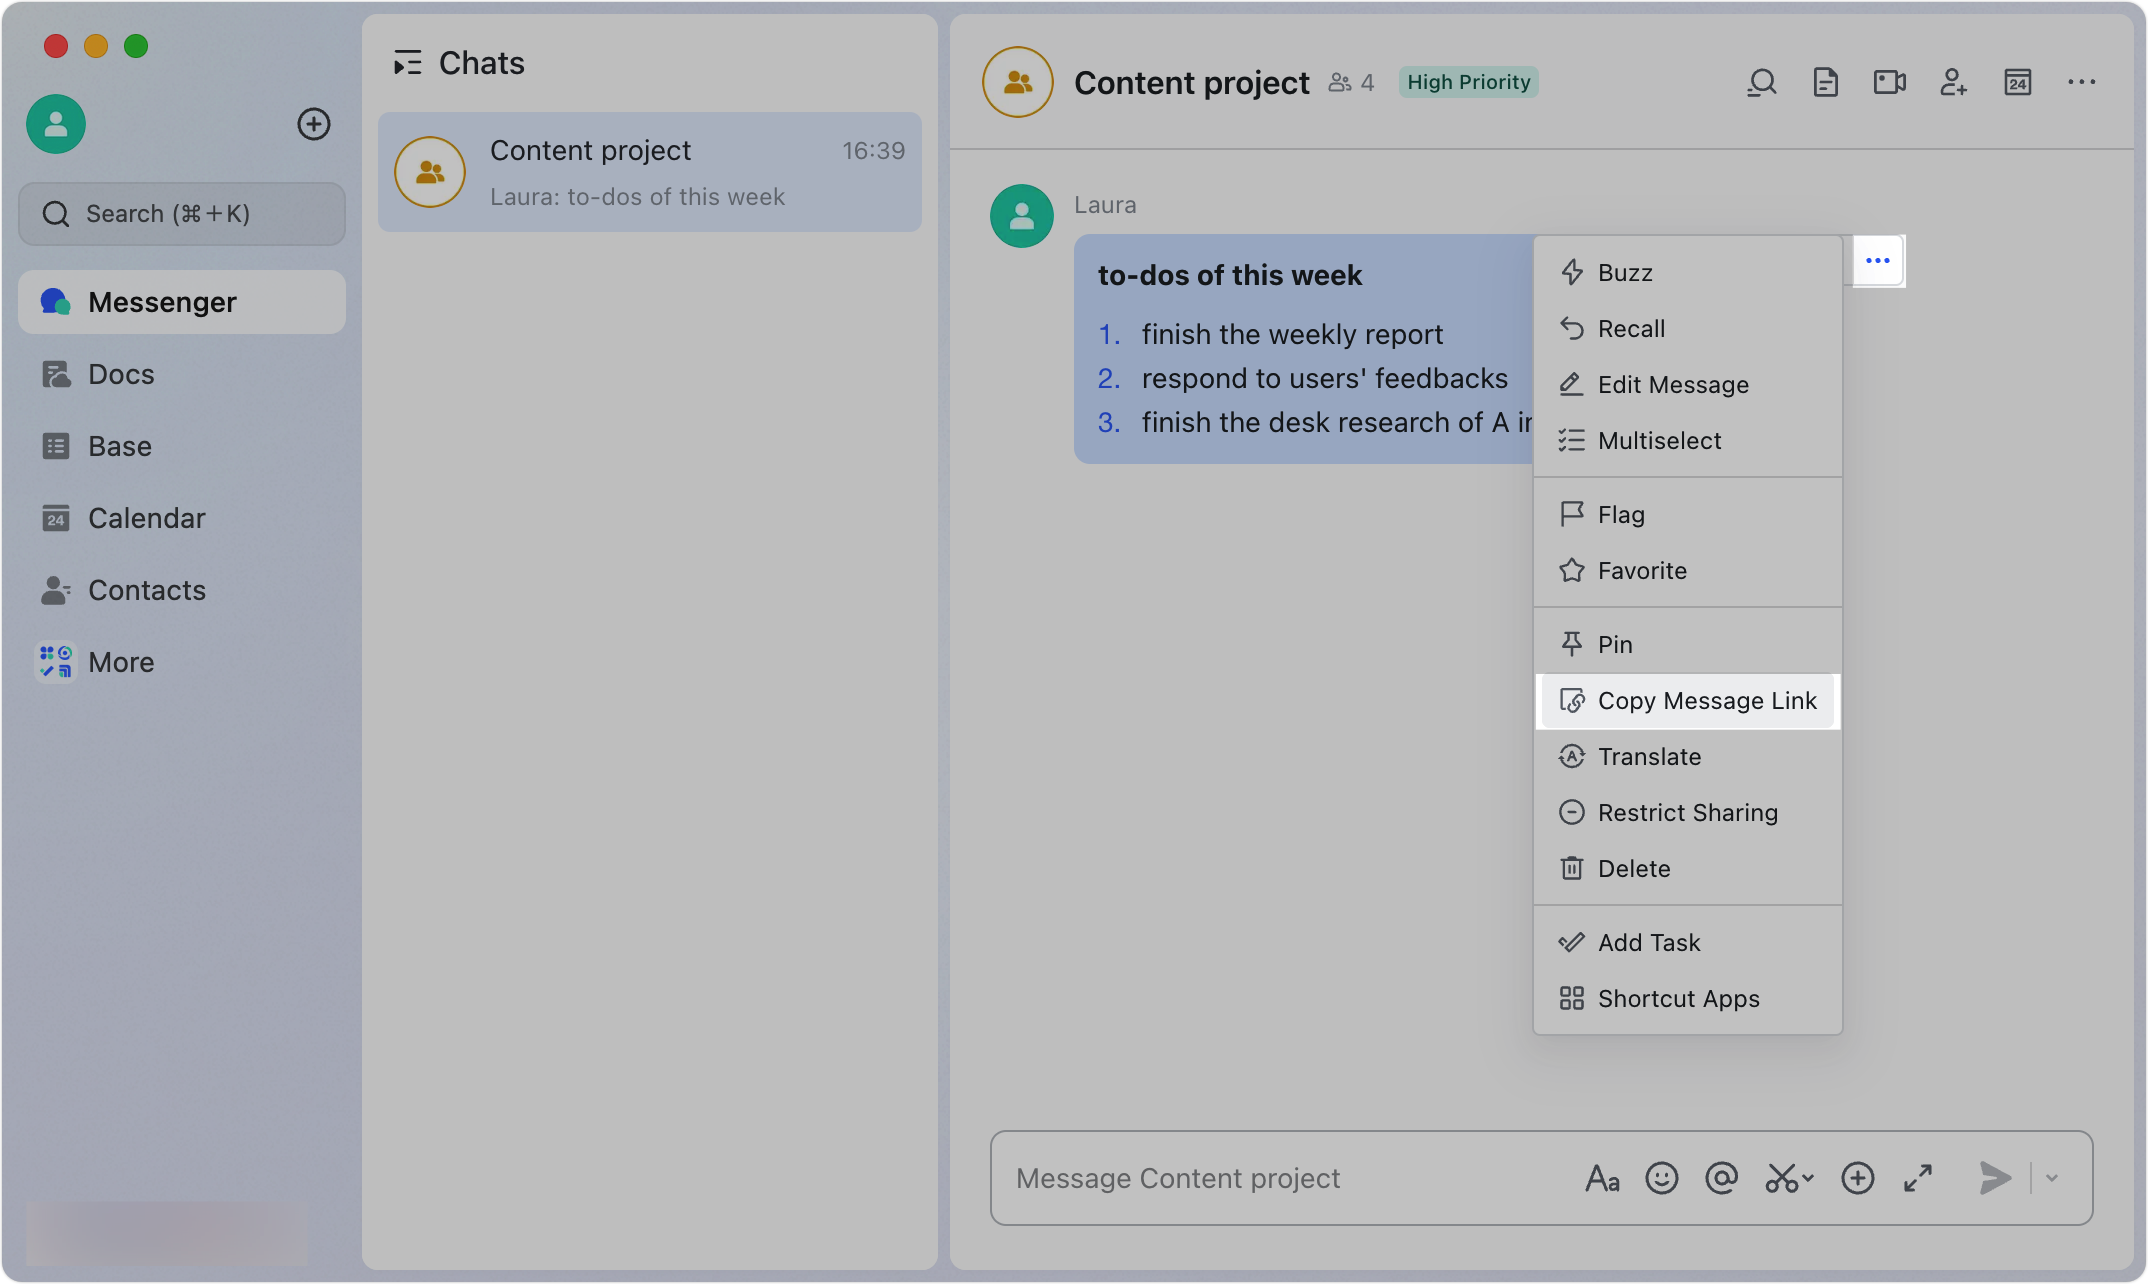This screenshot has height=1284, width=2148.
Task: Open text formatting Aa options
Action: click(1602, 1178)
